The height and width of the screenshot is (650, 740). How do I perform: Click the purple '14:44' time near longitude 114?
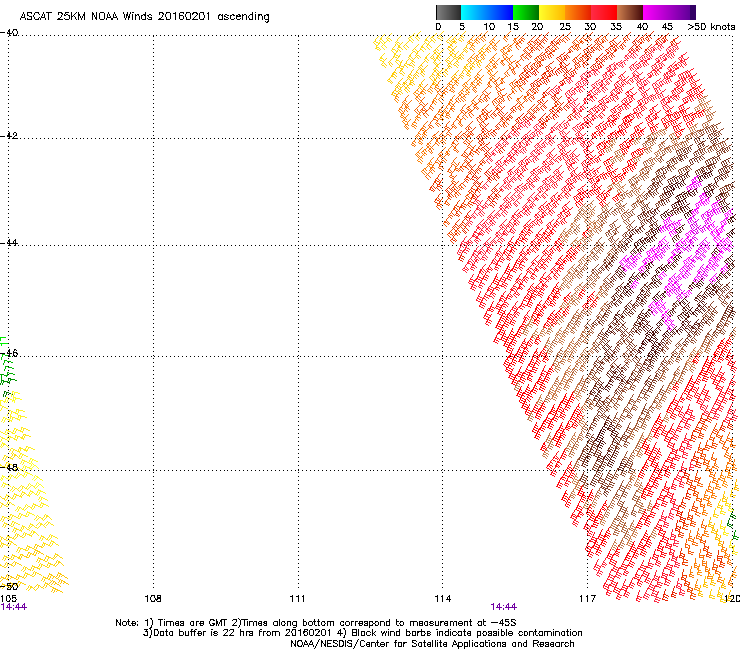(x=504, y=607)
